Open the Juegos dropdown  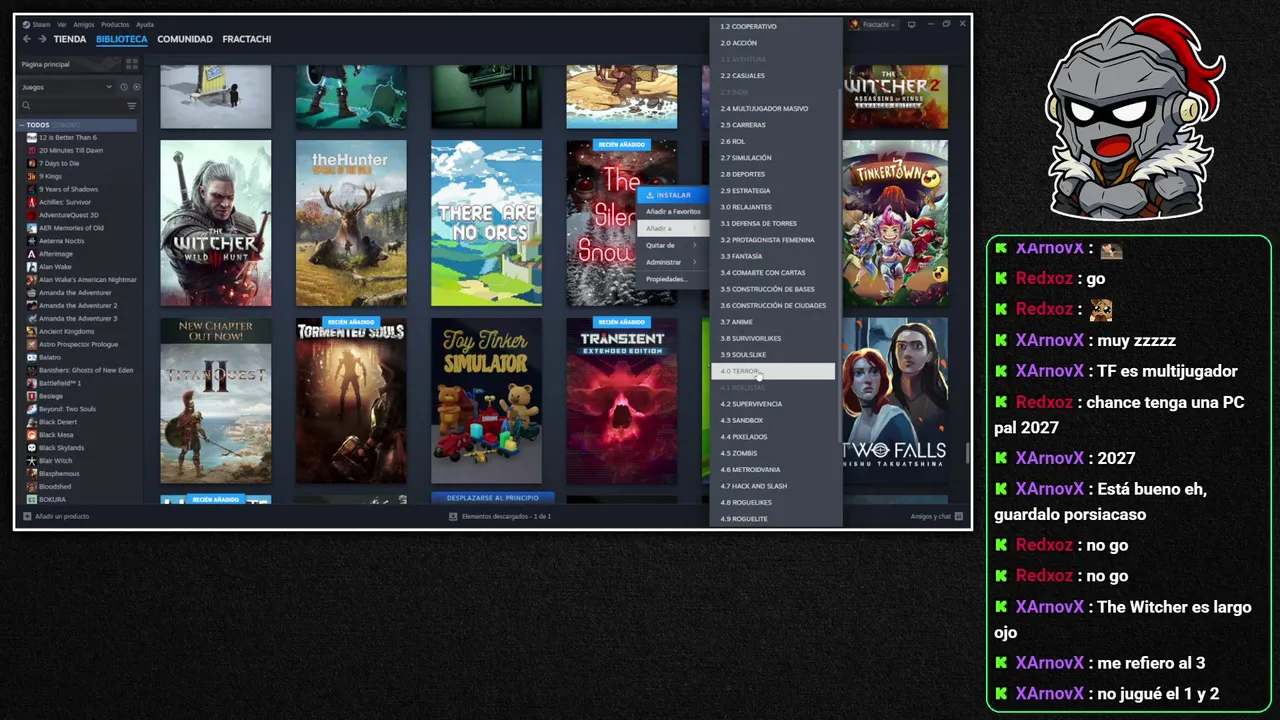[x=66, y=87]
